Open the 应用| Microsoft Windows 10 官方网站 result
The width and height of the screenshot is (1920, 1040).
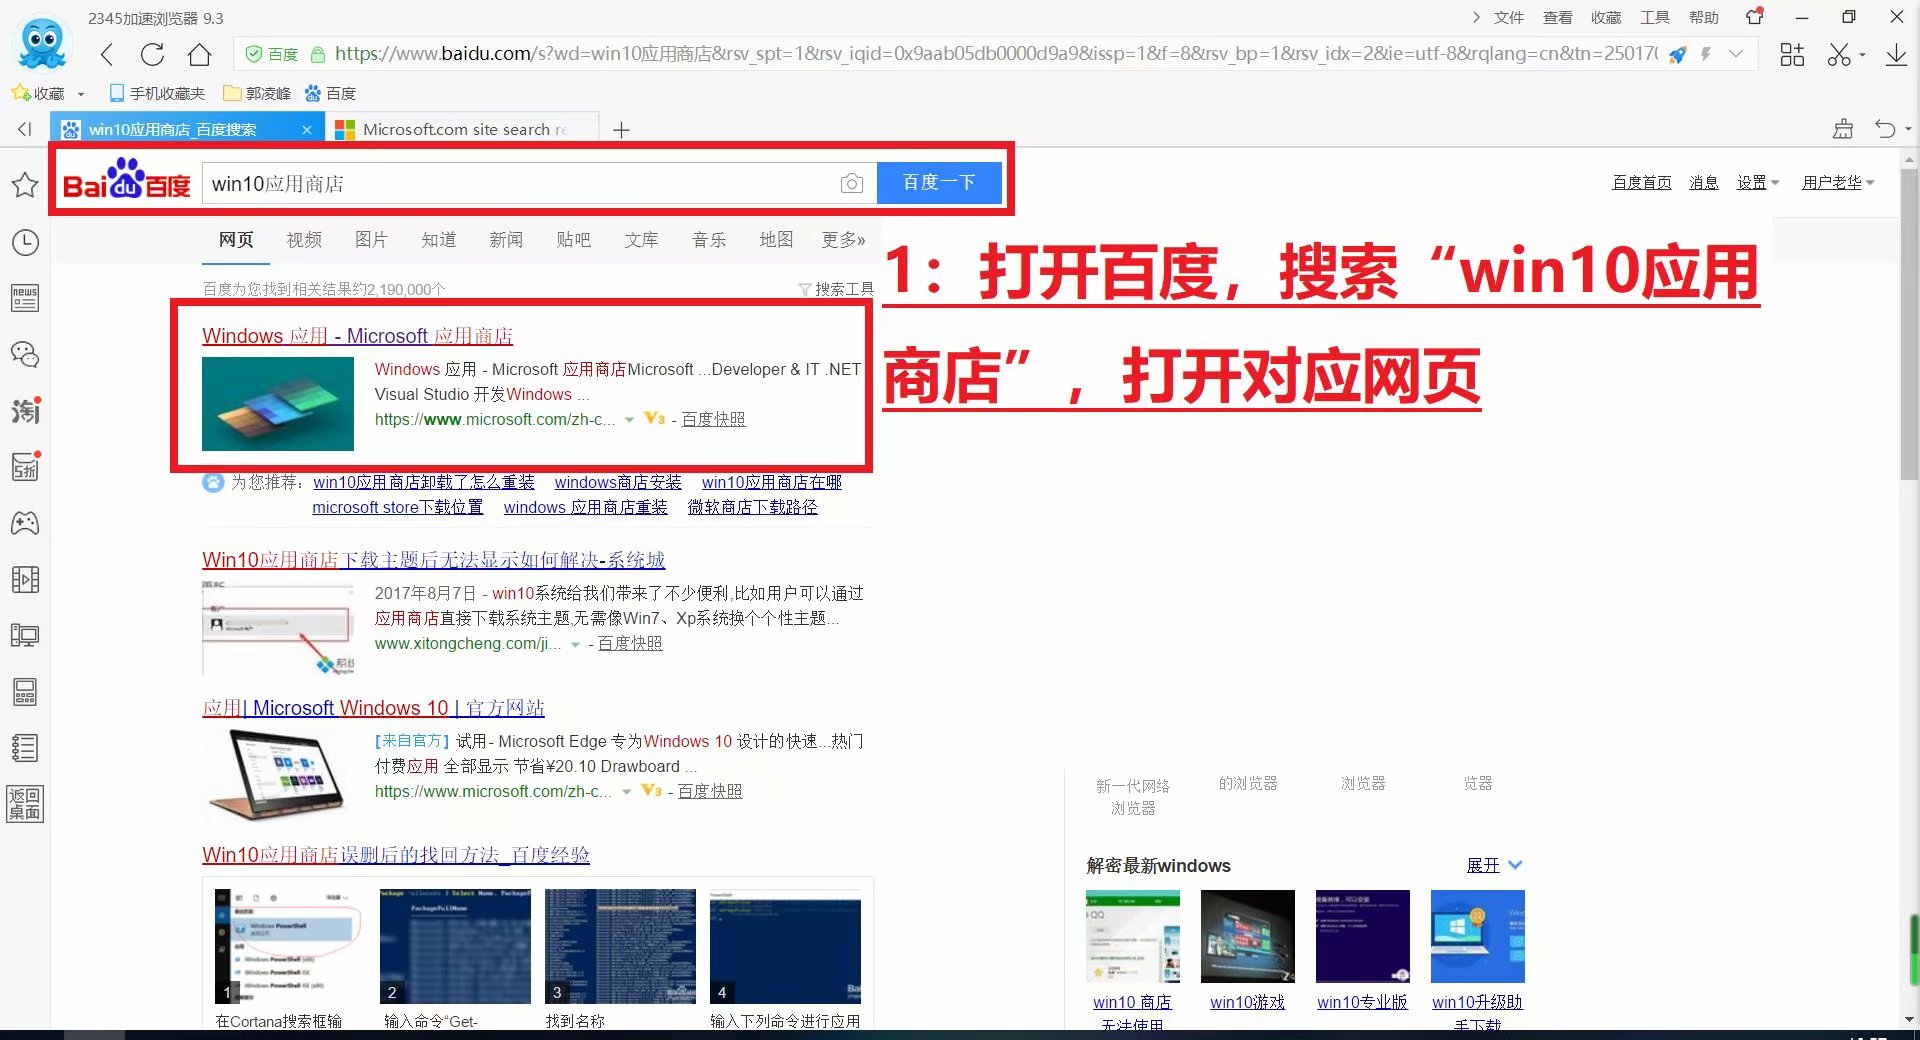(x=373, y=708)
